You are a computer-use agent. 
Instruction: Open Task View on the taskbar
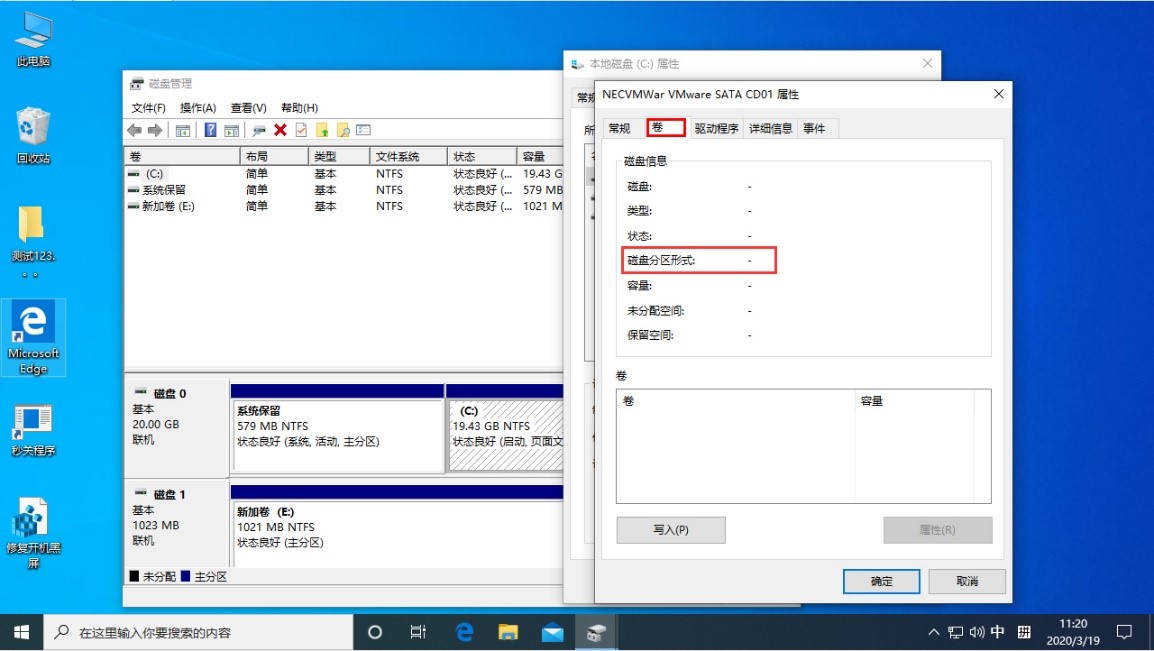418,633
